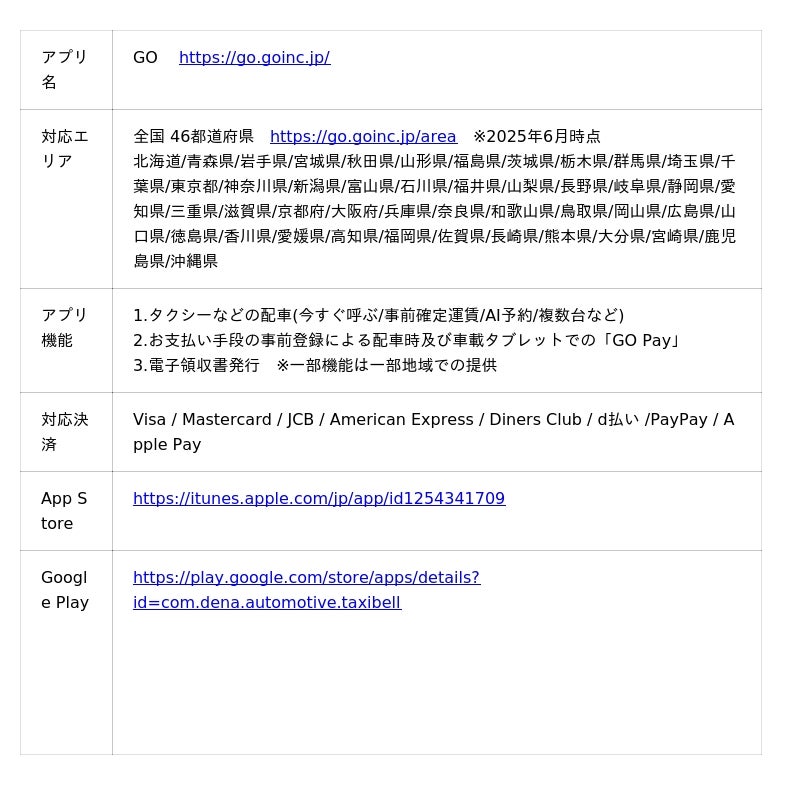Click feature line 2 mentioning GO Pay

coord(408,341)
